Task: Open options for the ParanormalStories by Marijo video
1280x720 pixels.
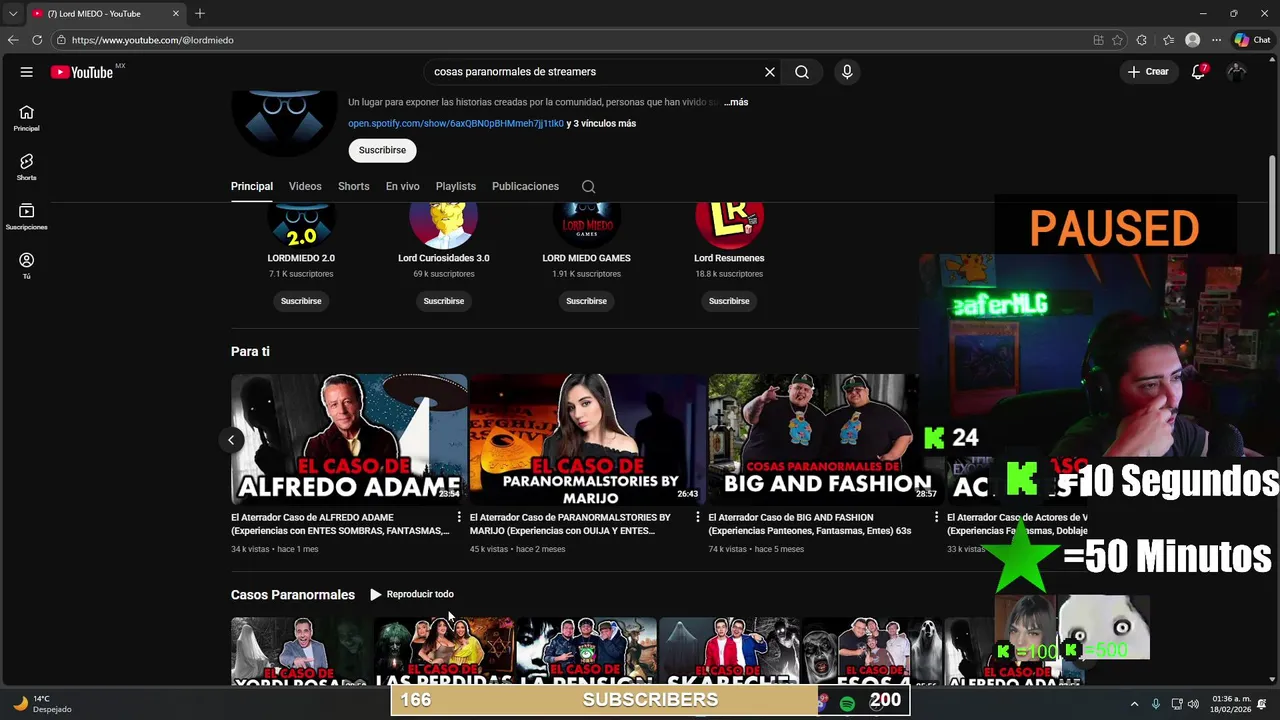Action: point(698,517)
